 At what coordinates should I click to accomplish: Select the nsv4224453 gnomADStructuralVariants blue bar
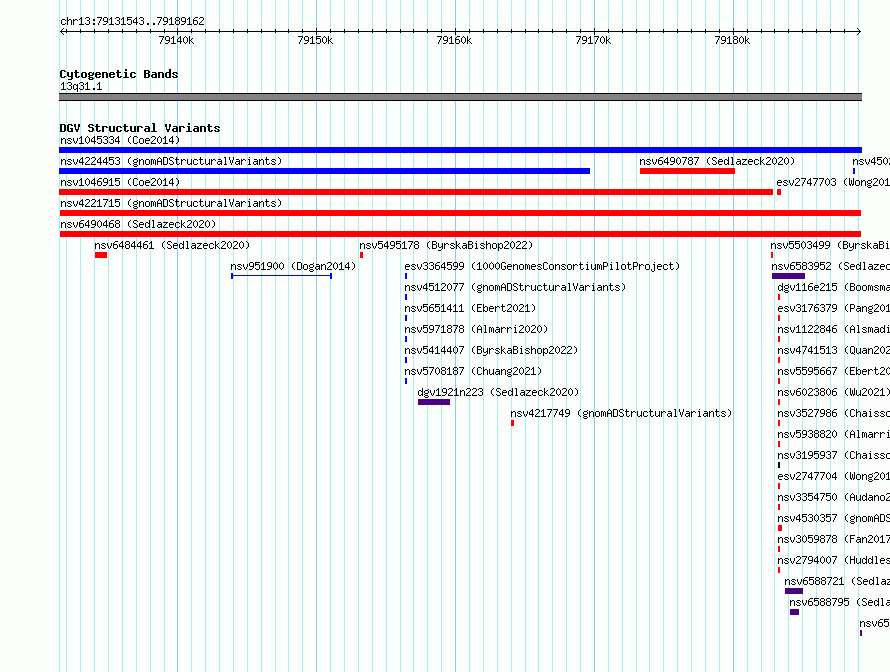click(325, 171)
